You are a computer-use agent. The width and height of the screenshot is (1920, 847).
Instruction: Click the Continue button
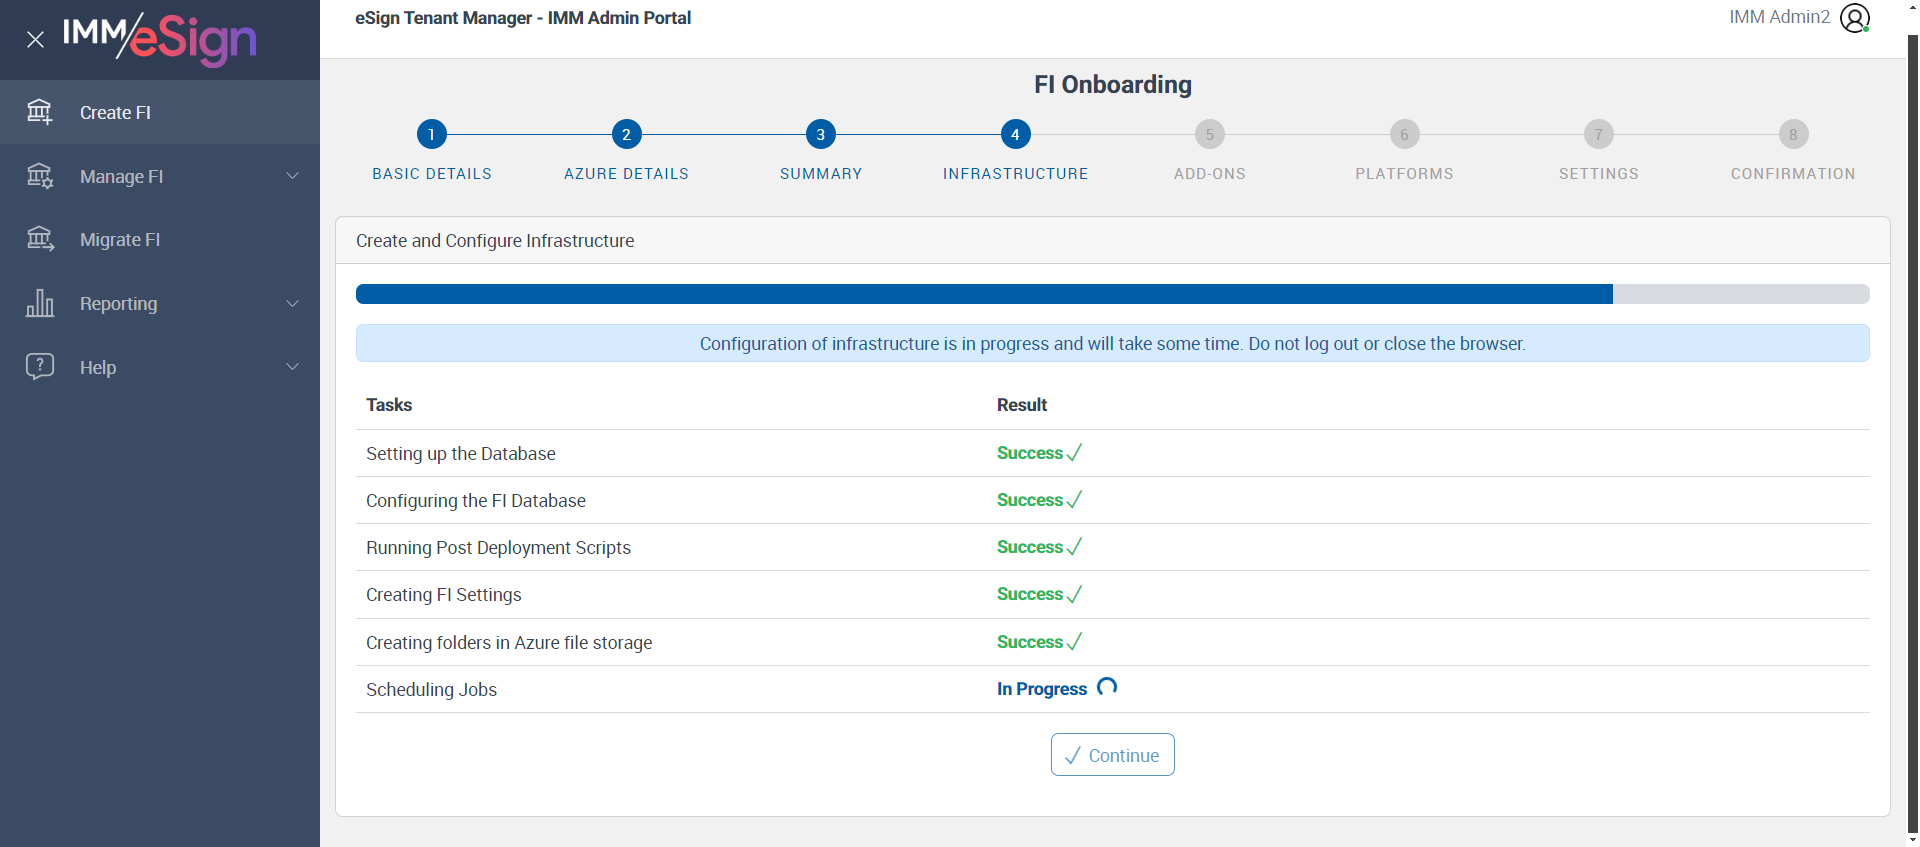(x=1113, y=755)
